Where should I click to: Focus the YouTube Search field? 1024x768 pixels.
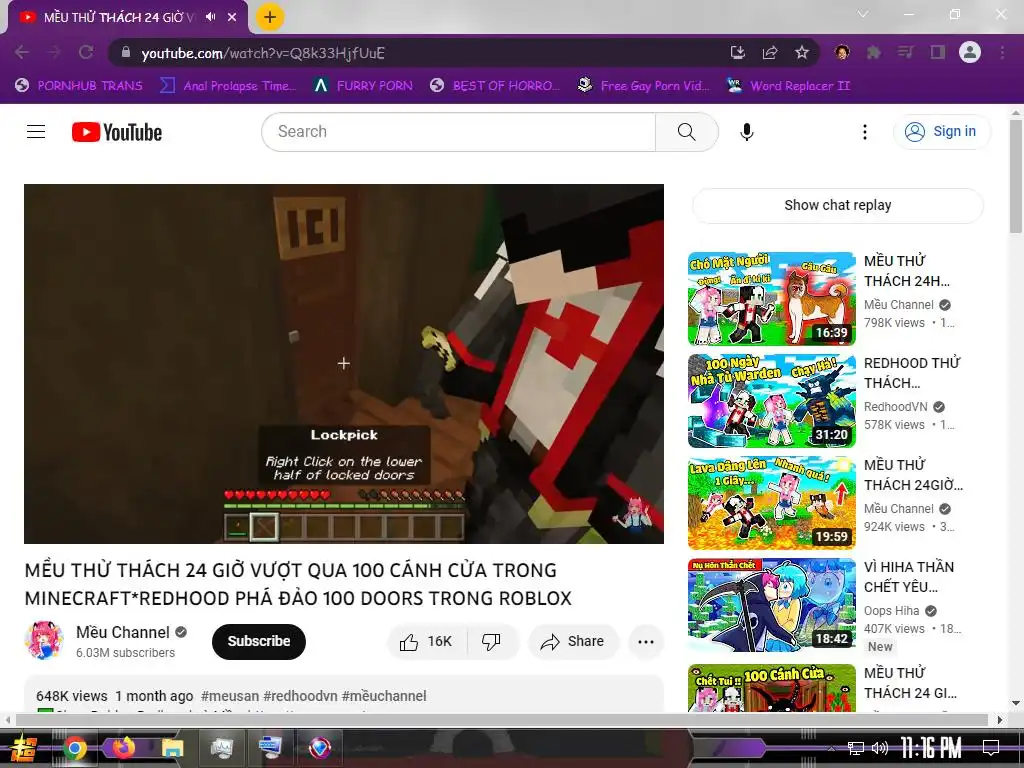(x=459, y=132)
